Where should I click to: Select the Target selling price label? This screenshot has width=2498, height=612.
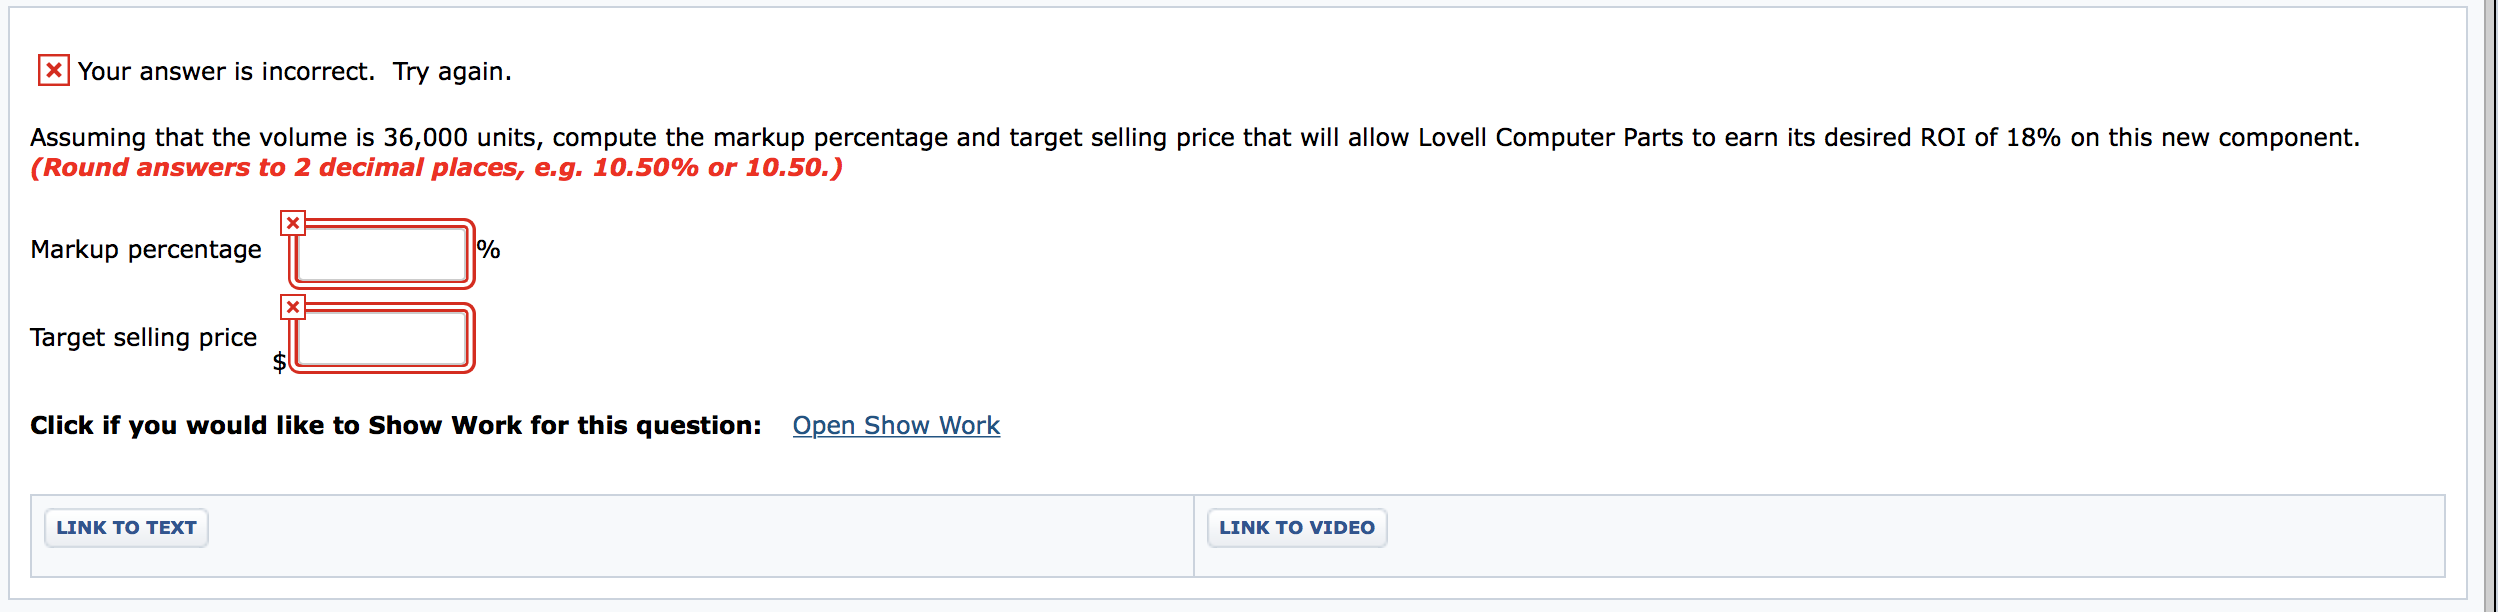coord(143,338)
